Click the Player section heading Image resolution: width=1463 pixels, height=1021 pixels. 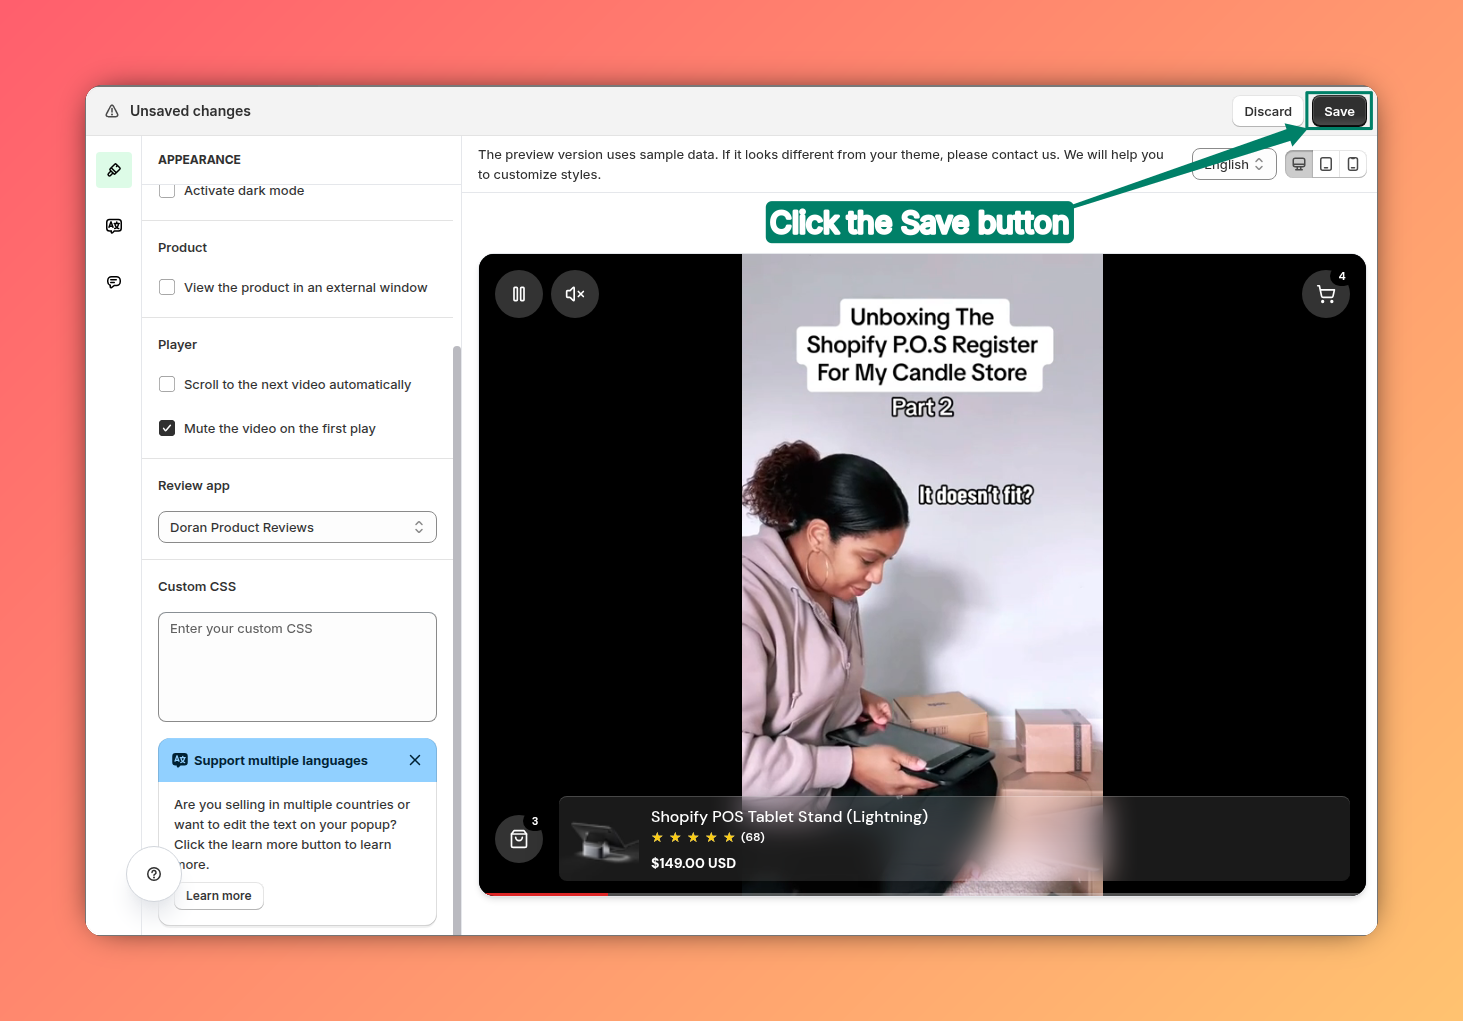(177, 345)
